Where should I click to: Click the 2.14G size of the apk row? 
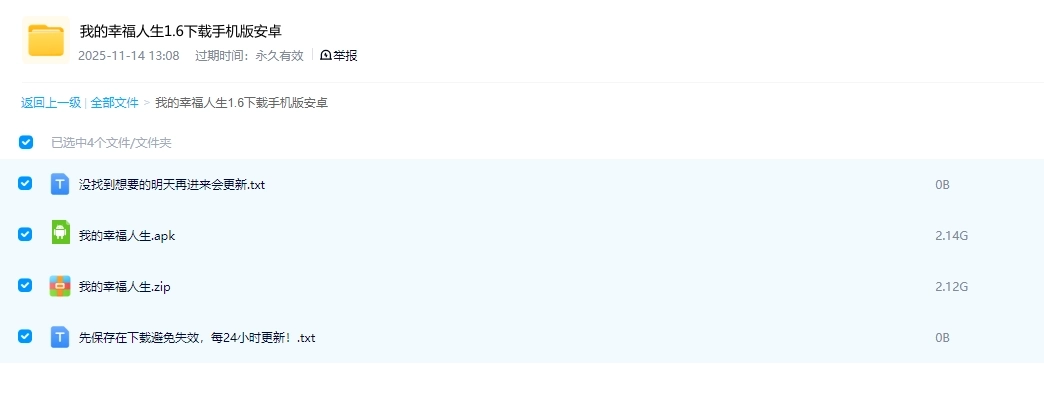tap(951, 236)
